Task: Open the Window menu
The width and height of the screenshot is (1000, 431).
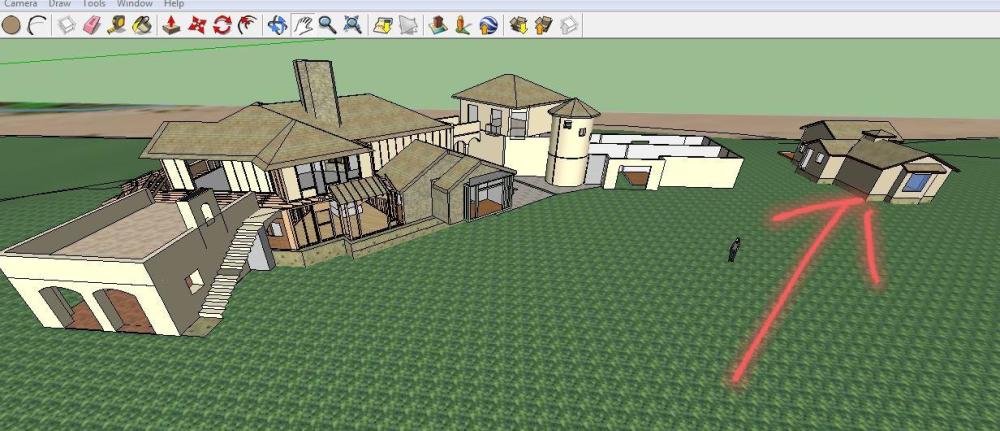Action: 134,4
